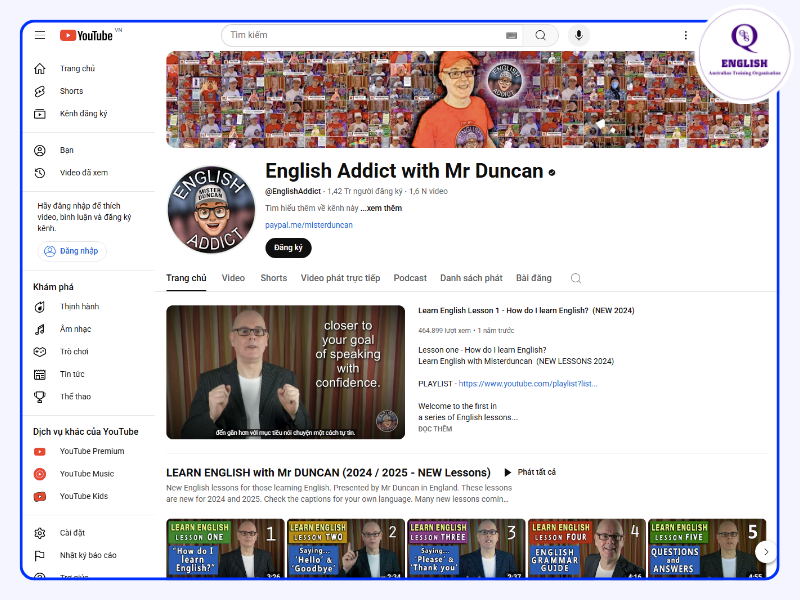This screenshot has height=600, width=800.
Task: Open Shorts from the sidebar icon
Action: point(40,91)
